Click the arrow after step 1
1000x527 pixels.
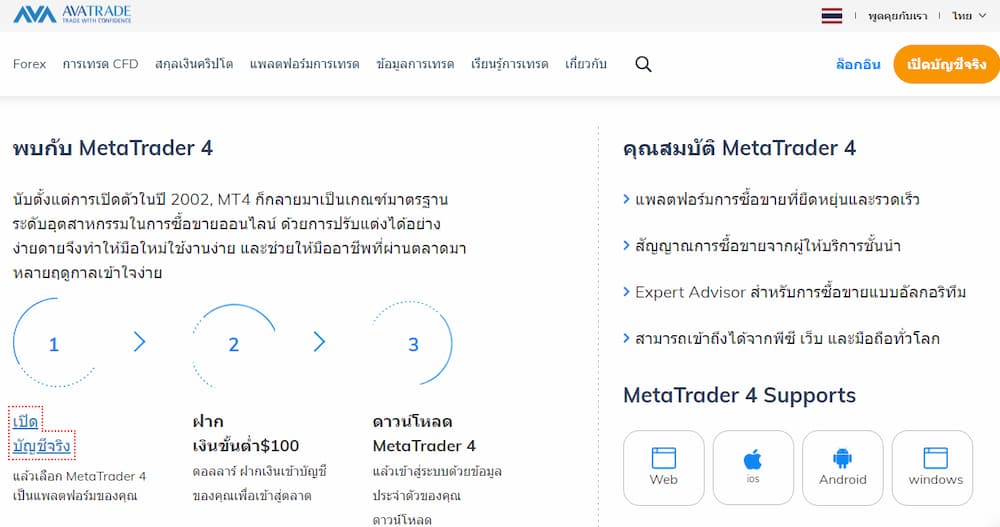[140, 342]
